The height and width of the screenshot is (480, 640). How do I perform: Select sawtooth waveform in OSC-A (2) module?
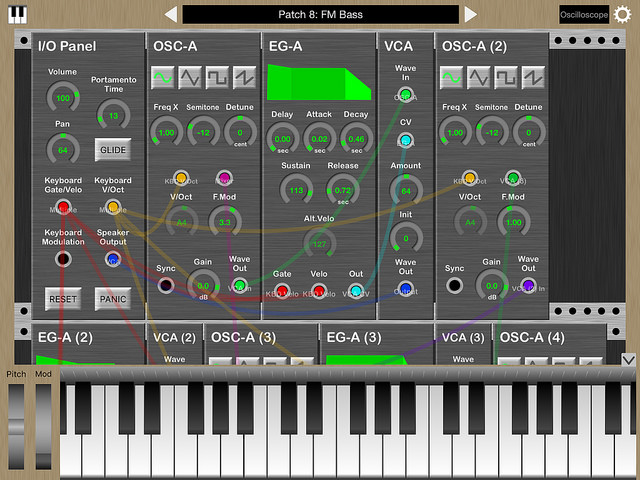point(533,77)
